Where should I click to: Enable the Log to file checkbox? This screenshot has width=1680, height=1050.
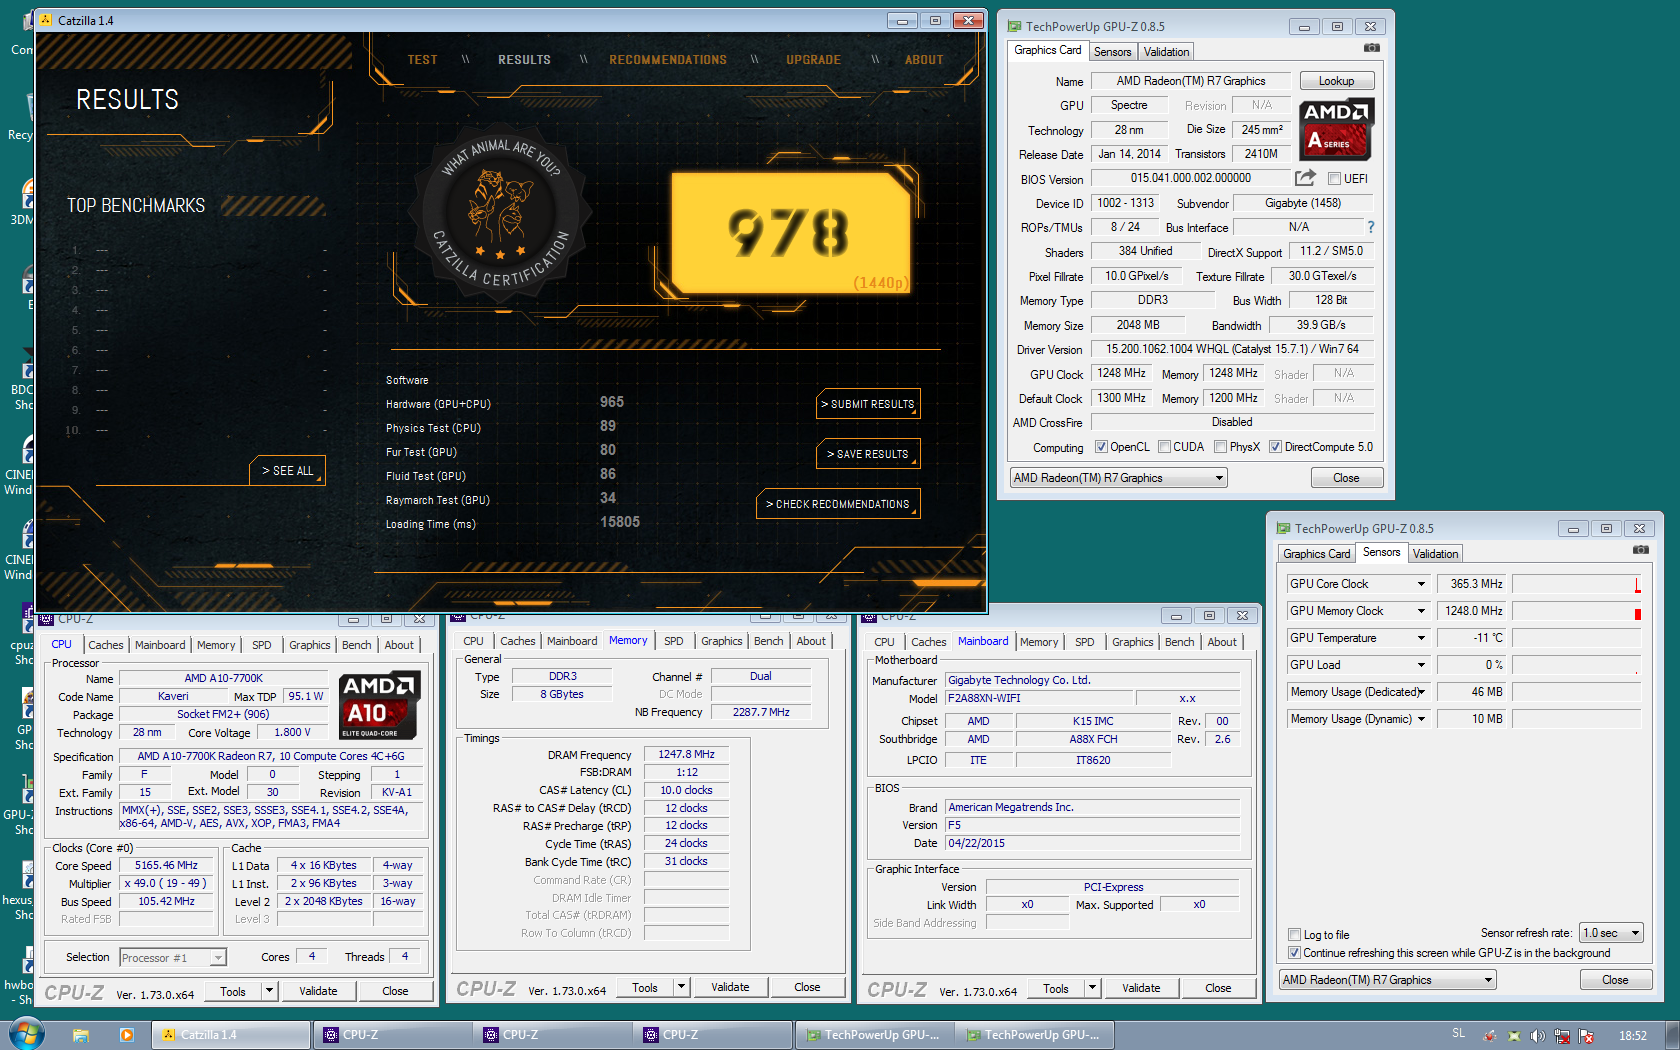point(1294,935)
